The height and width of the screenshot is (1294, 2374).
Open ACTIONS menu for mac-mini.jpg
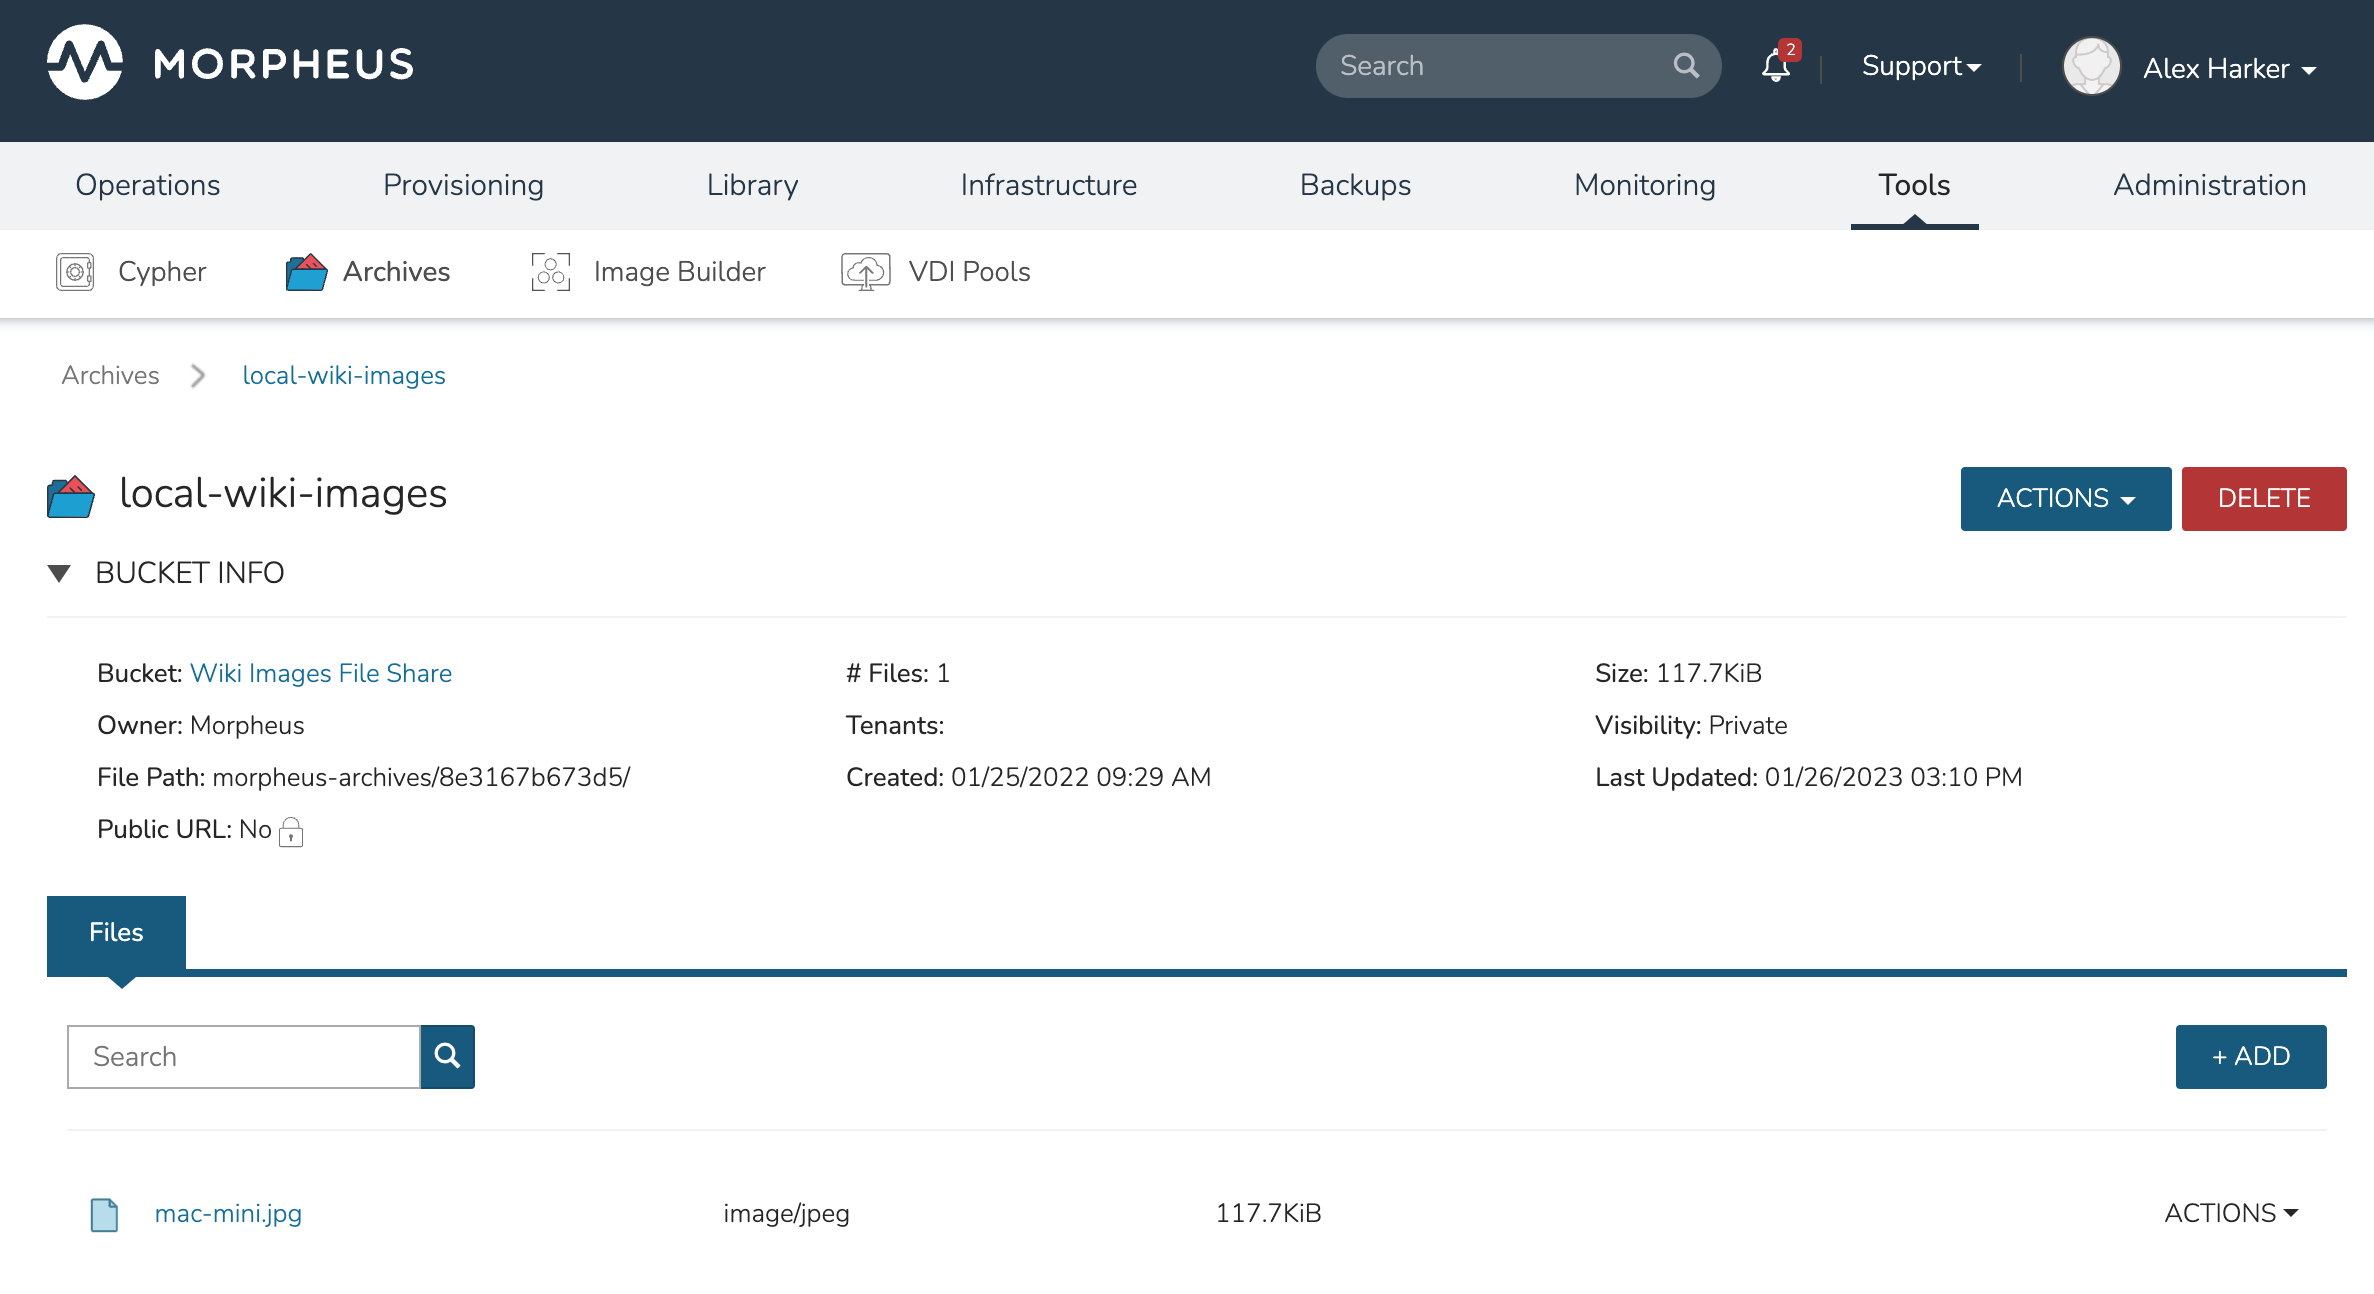(x=2230, y=1213)
